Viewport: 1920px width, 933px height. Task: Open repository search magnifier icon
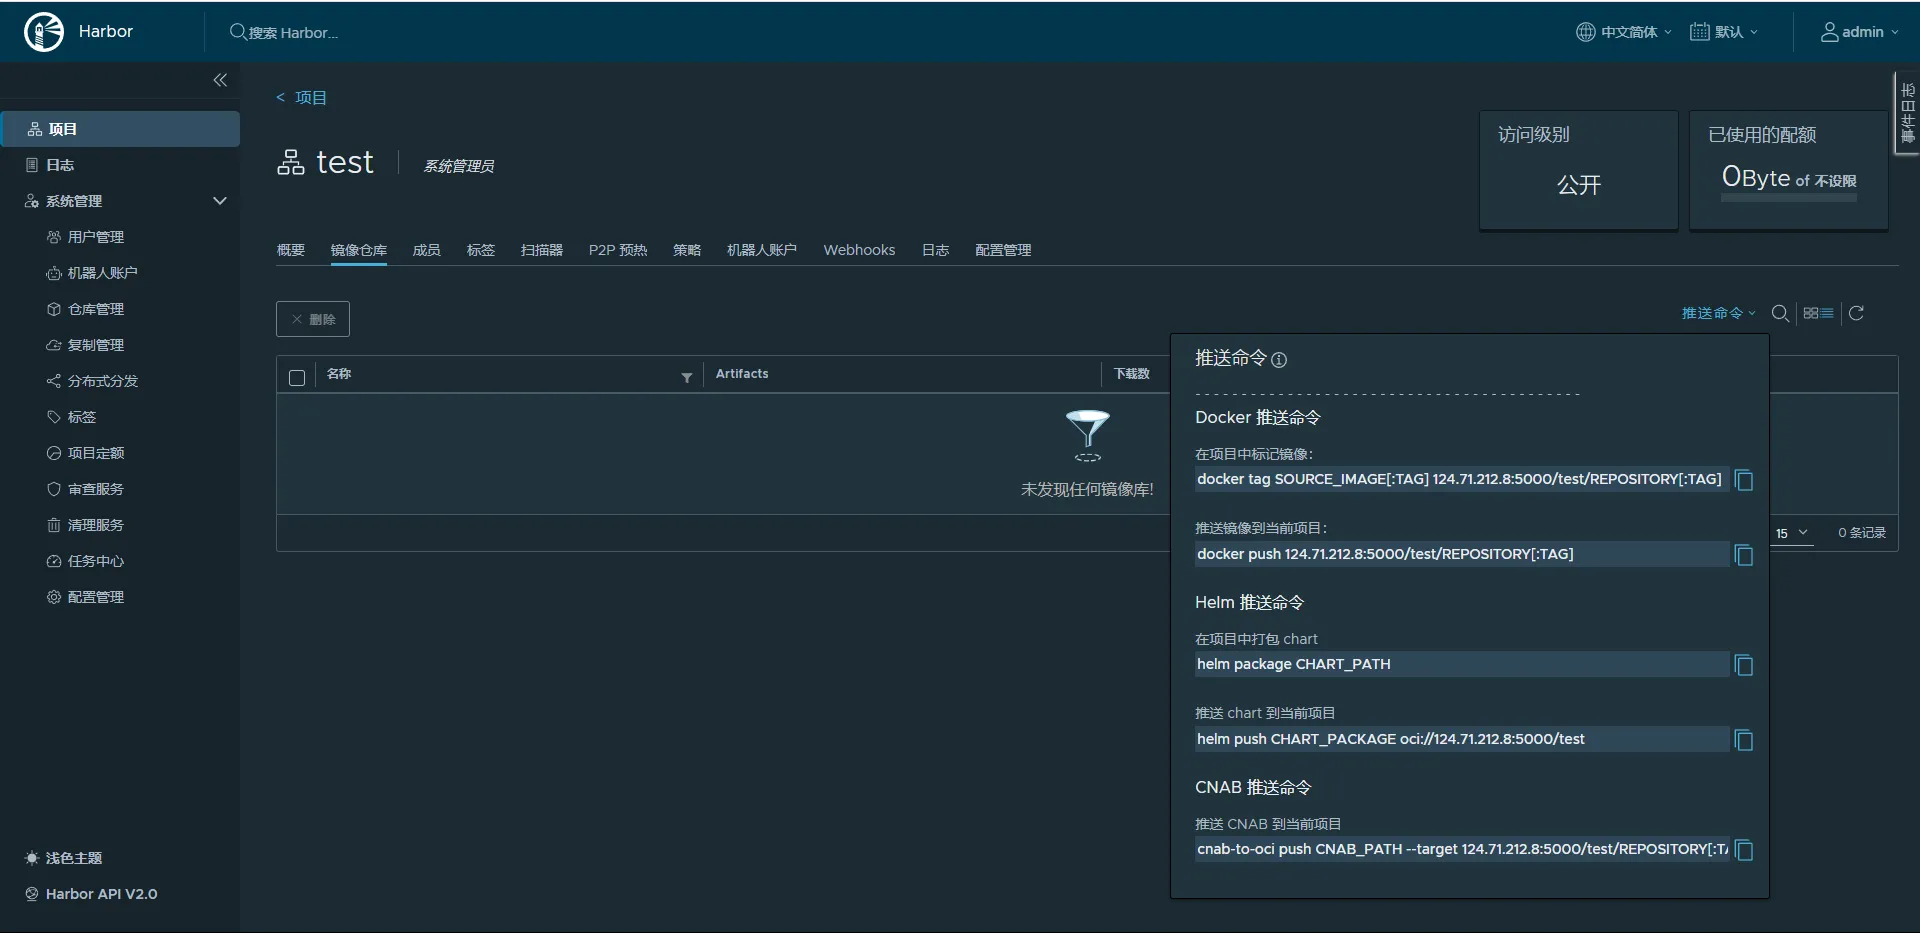pyautogui.click(x=1780, y=313)
